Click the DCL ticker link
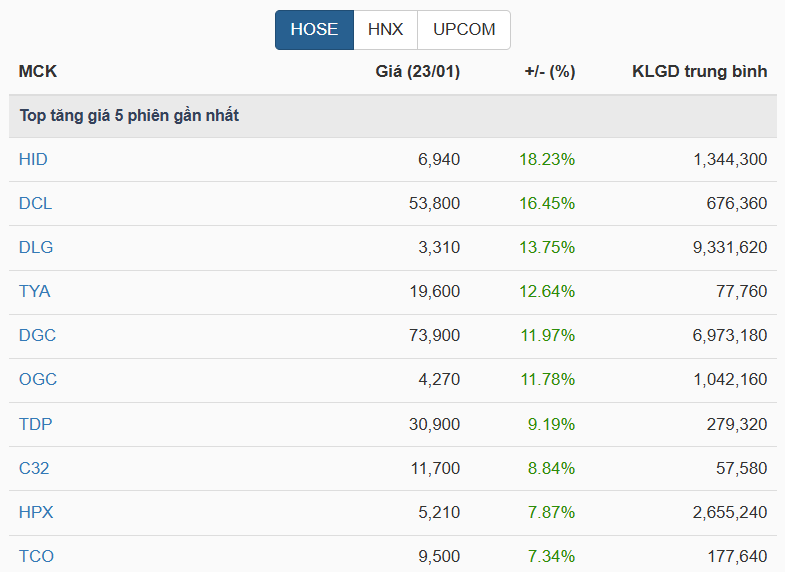The image size is (785, 572). [35, 203]
